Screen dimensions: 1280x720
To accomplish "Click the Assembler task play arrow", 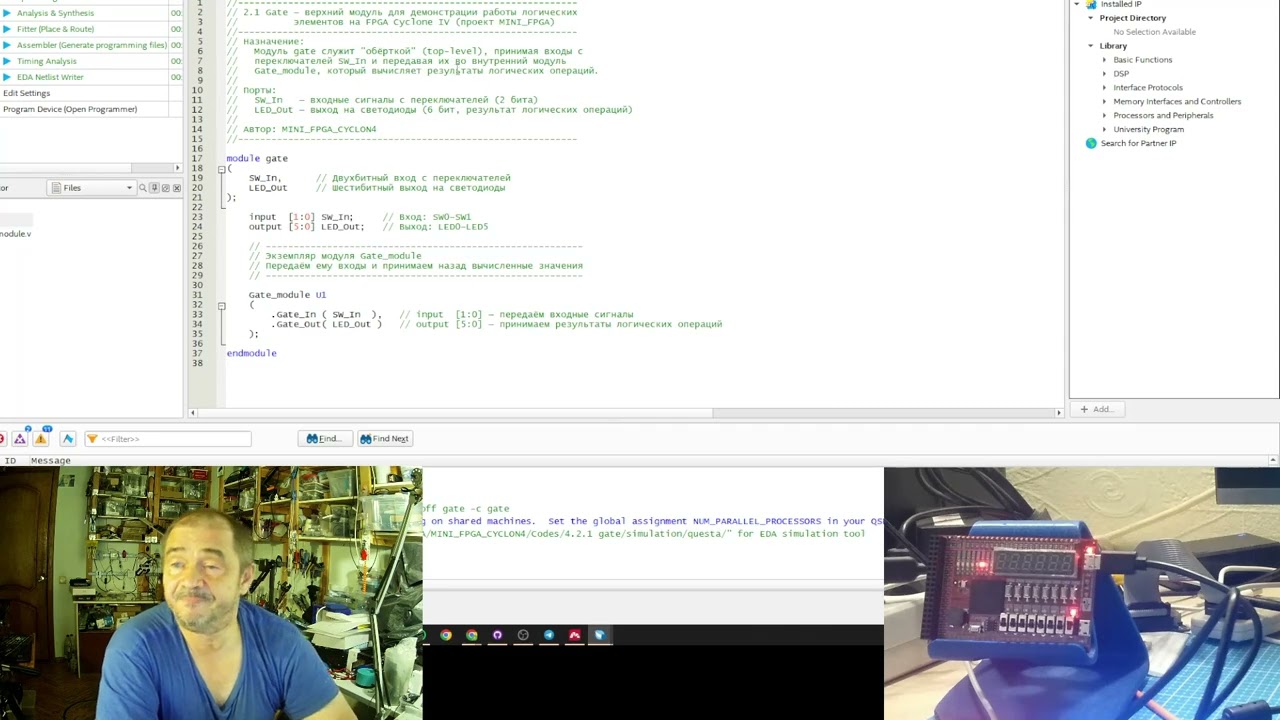I will (9, 45).
